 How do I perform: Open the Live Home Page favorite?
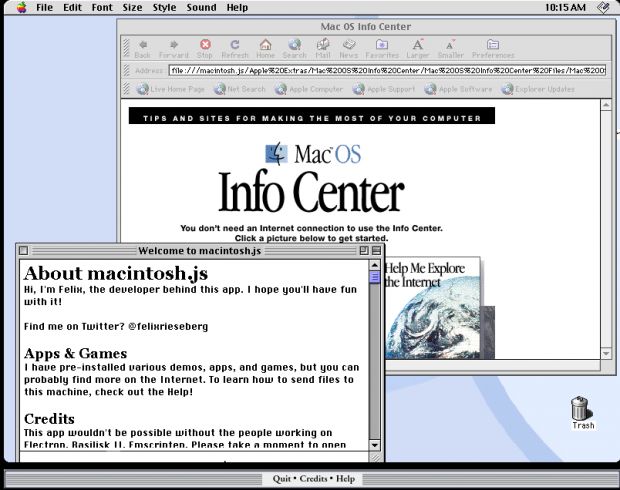(x=170, y=89)
